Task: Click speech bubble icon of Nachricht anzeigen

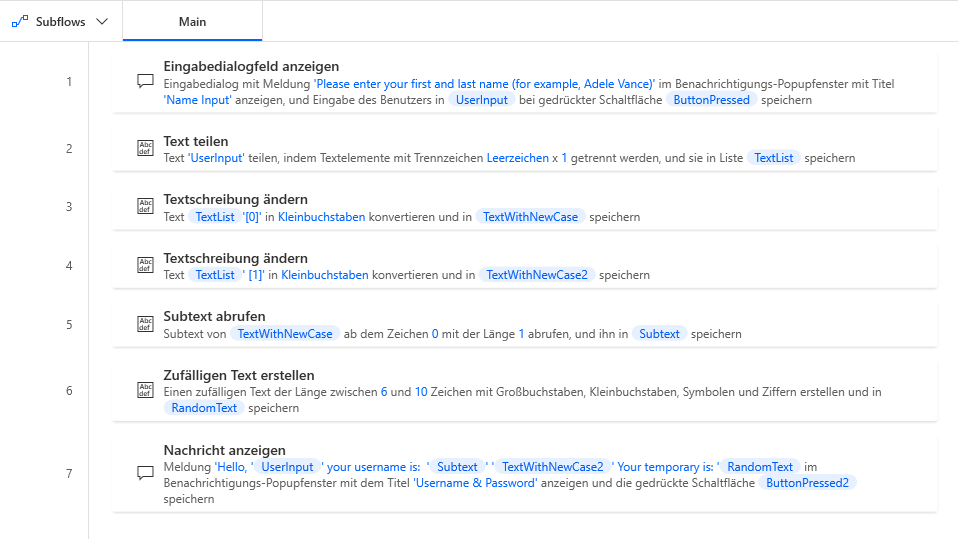Action: point(145,473)
